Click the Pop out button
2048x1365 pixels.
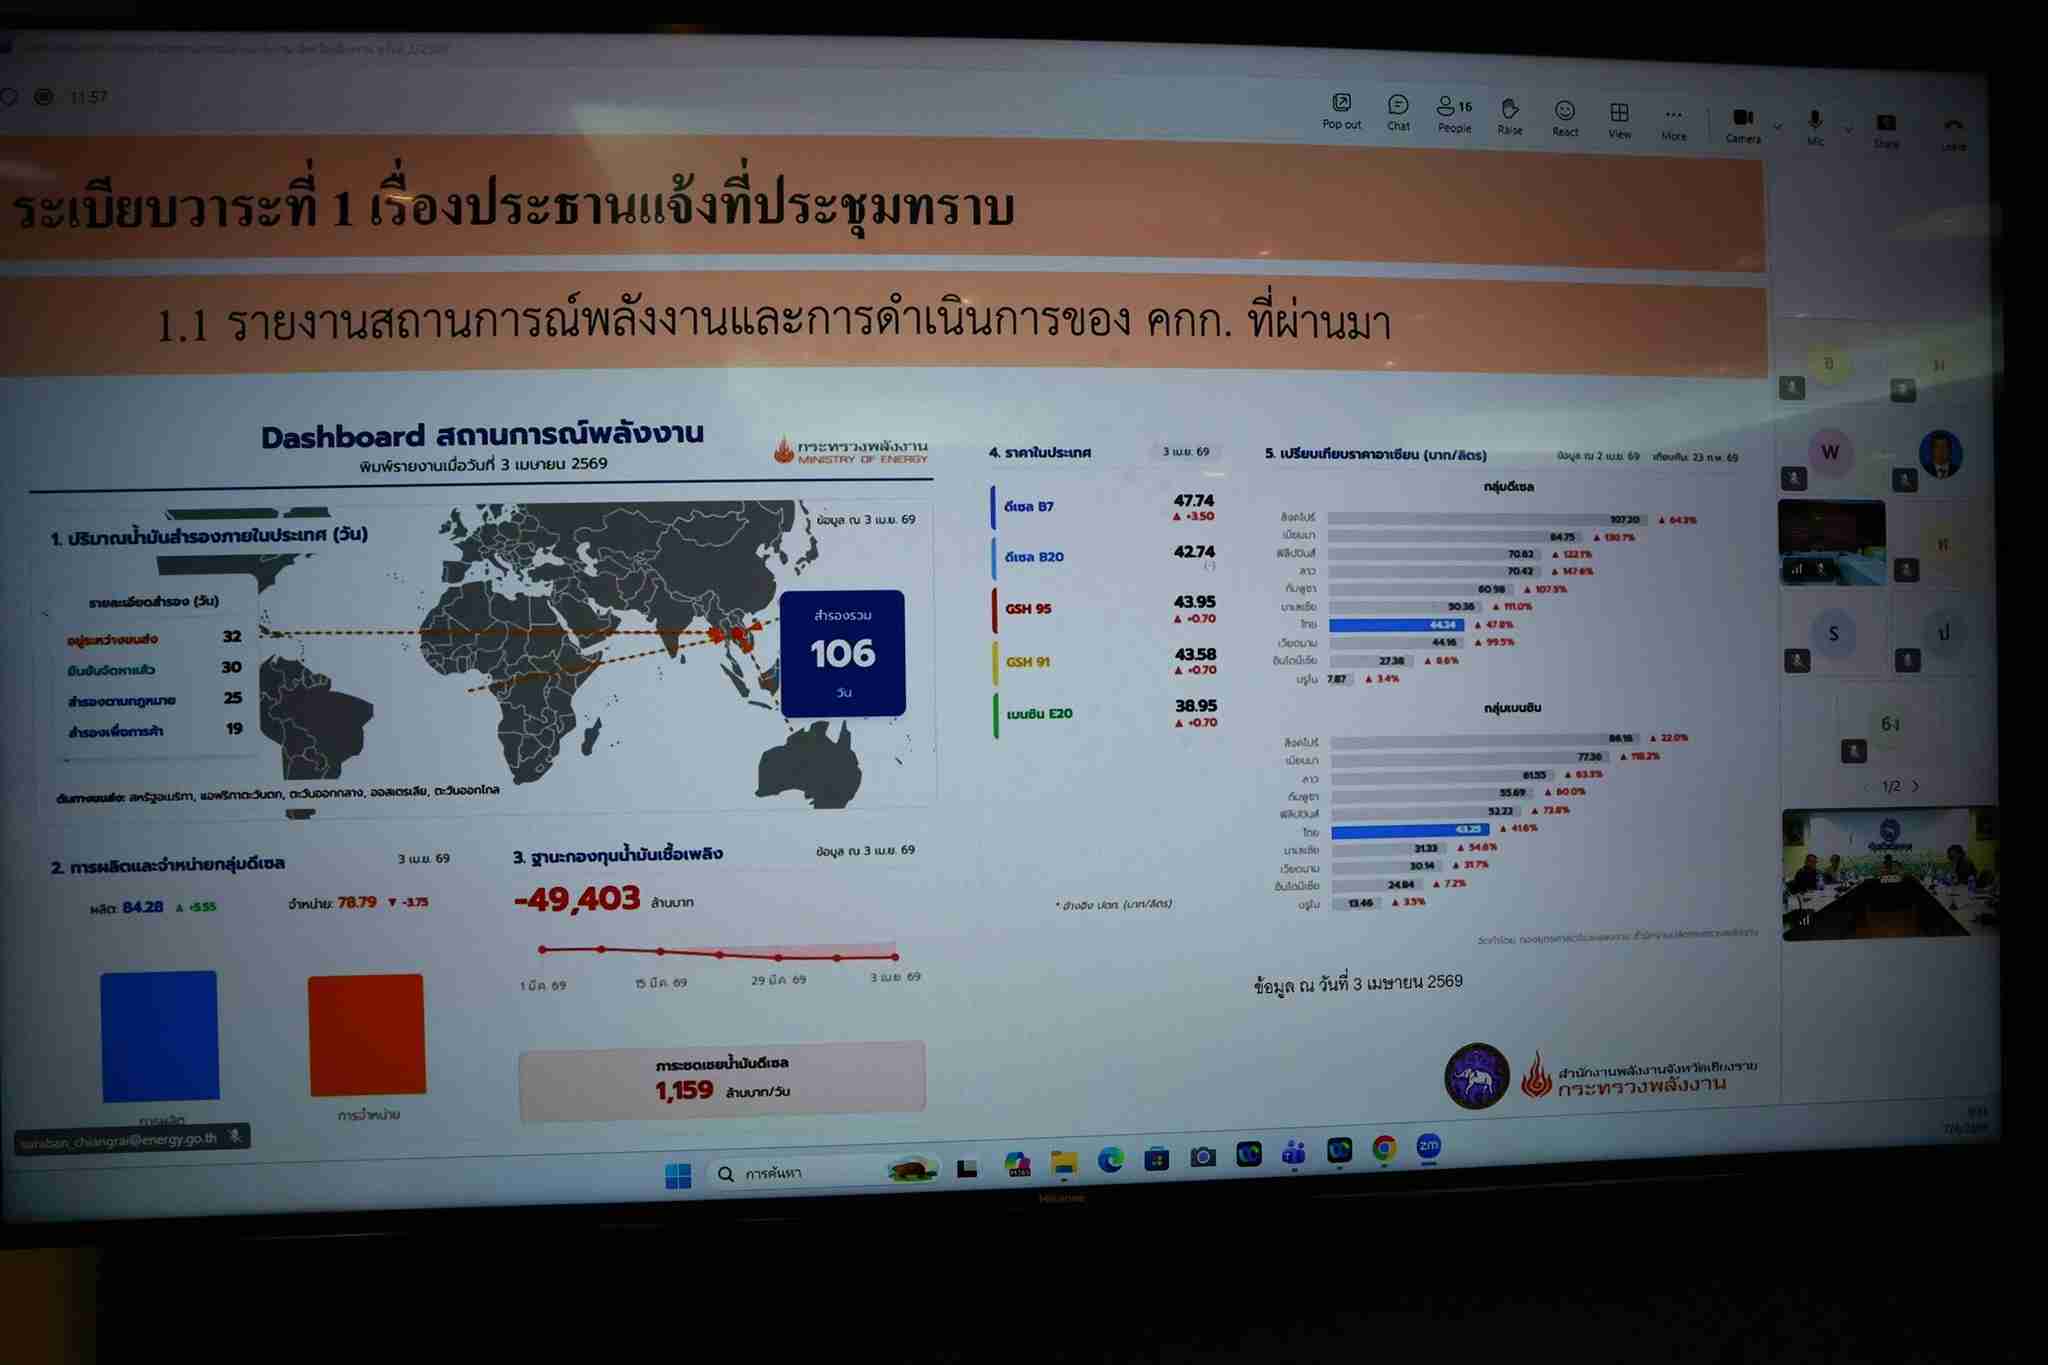pos(1341,111)
